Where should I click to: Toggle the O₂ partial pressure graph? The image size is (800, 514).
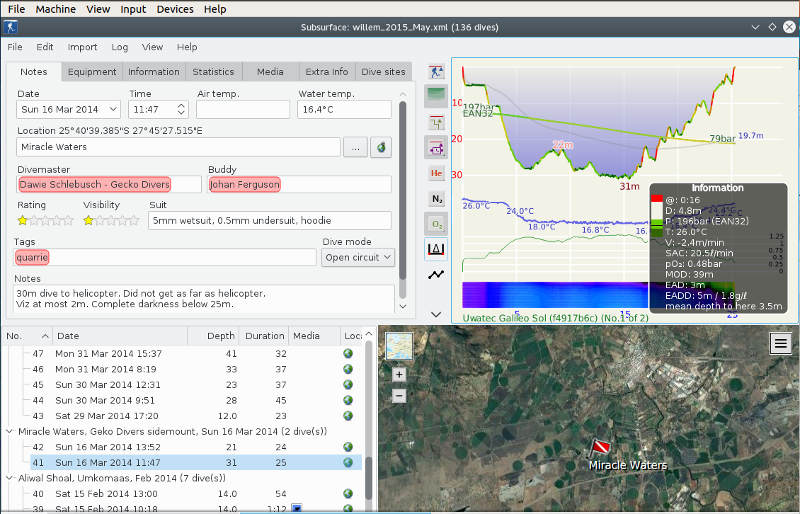click(x=436, y=223)
